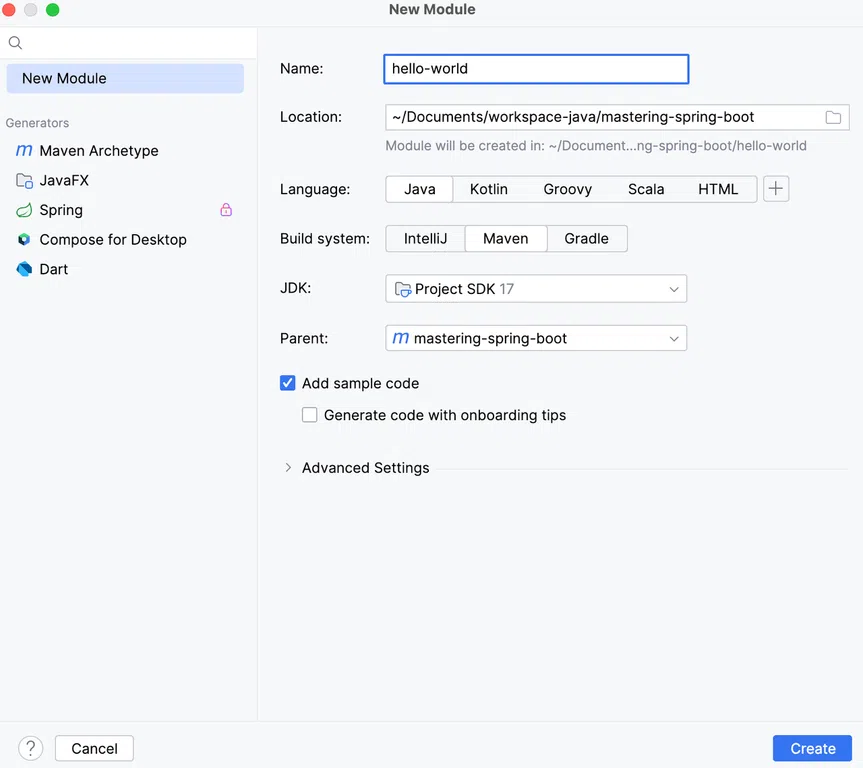Choose Kotlin as the language
This screenshot has height=768, width=863.
tap(489, 189)
